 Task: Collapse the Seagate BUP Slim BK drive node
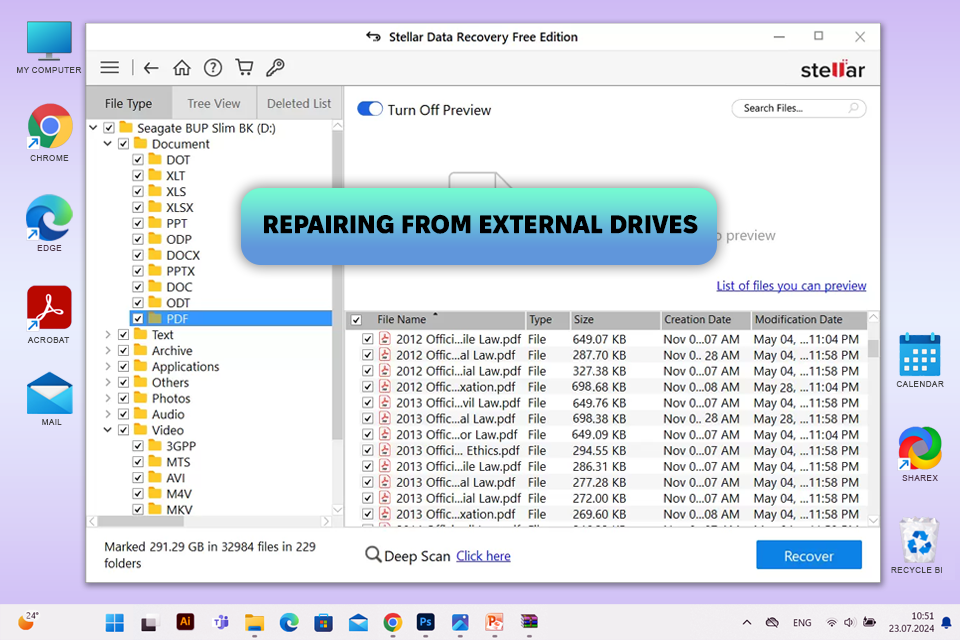point(93,128)
